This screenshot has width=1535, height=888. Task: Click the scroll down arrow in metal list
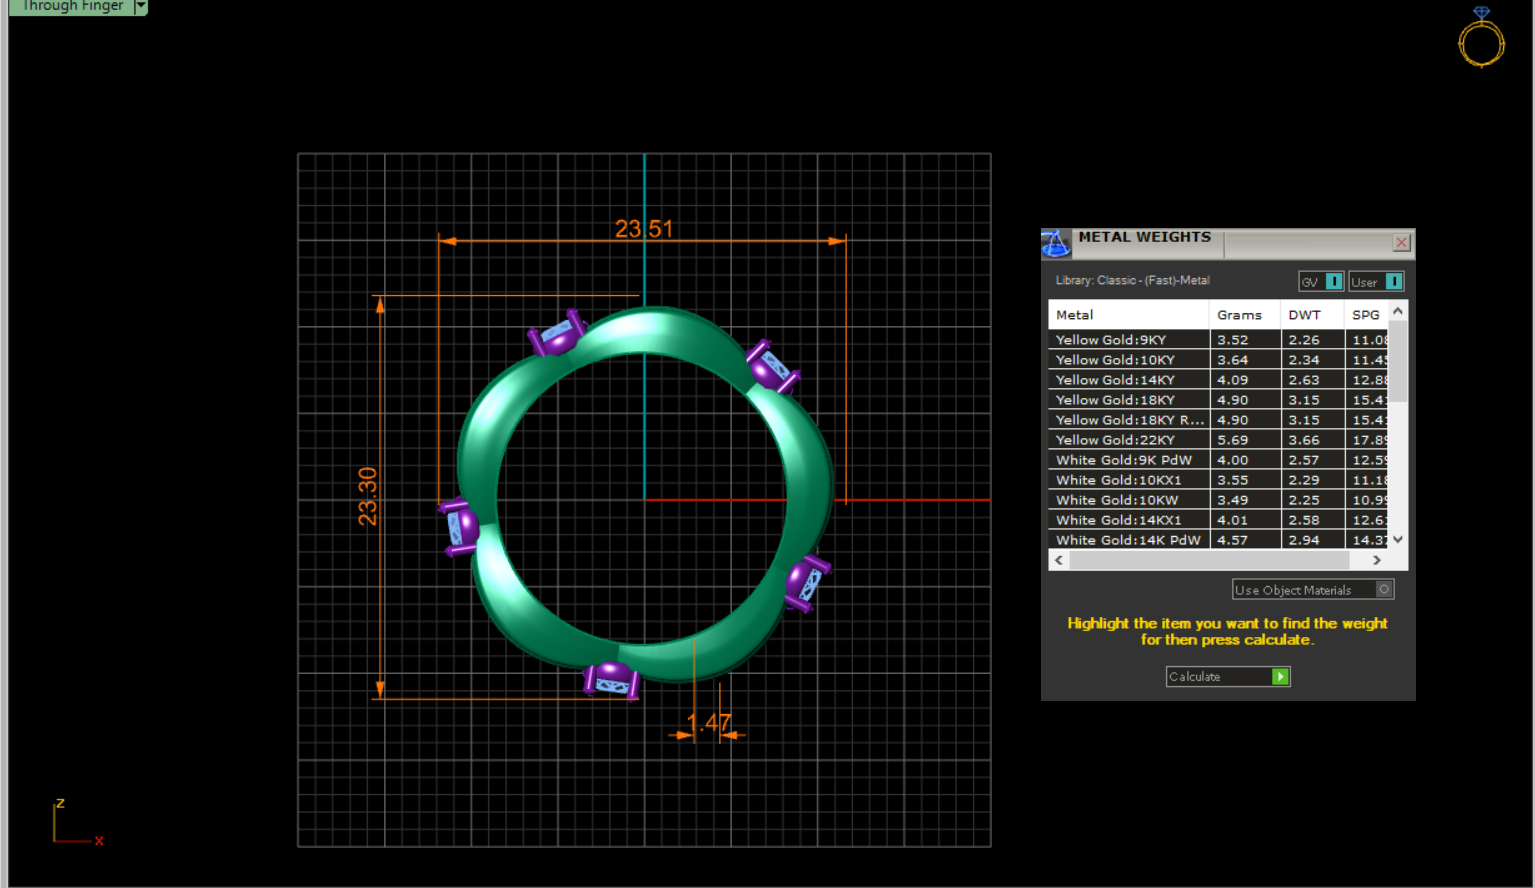[1398, 539]
